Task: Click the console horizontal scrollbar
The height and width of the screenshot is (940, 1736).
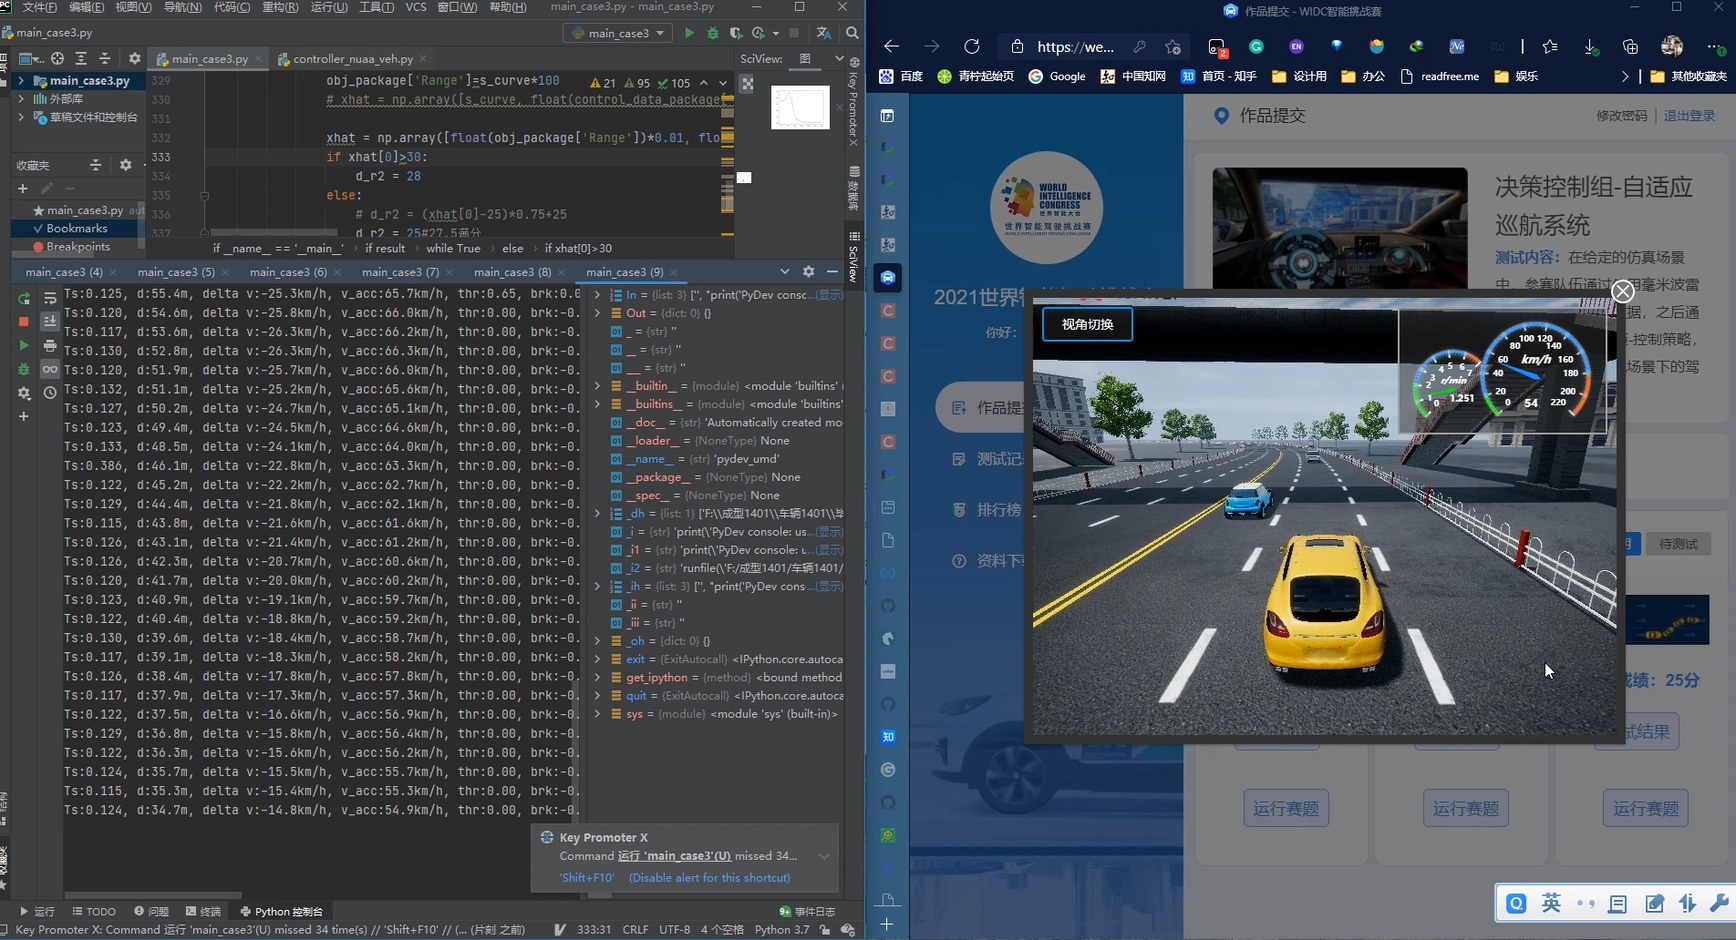Action: tap(152, 895)
